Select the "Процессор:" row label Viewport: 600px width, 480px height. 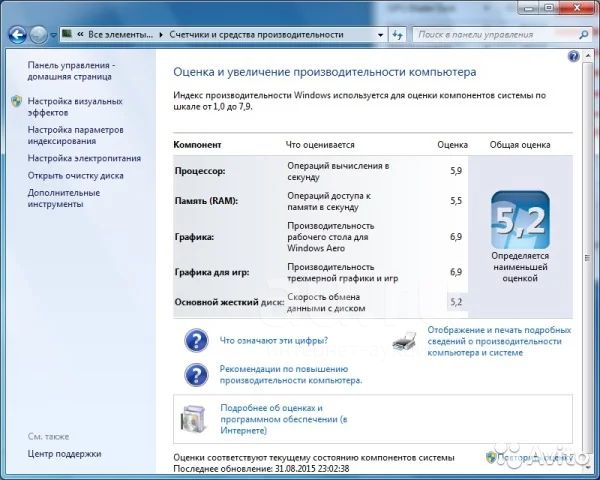pyautogui.click(x=200, y=171)
